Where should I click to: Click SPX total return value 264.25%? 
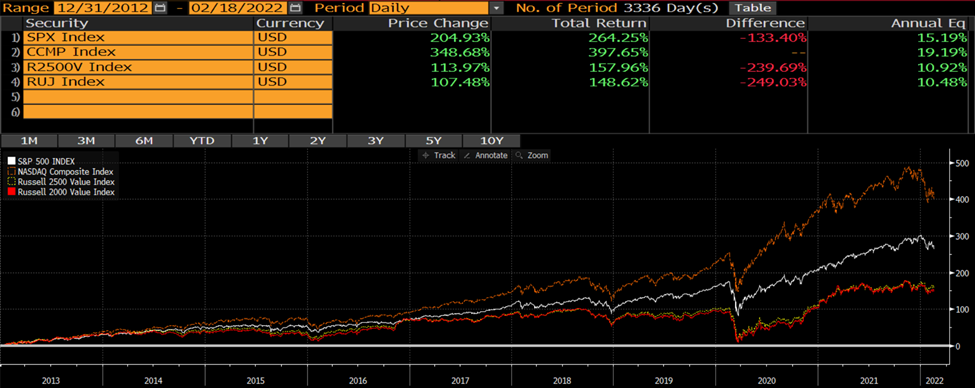pos(620,37)
